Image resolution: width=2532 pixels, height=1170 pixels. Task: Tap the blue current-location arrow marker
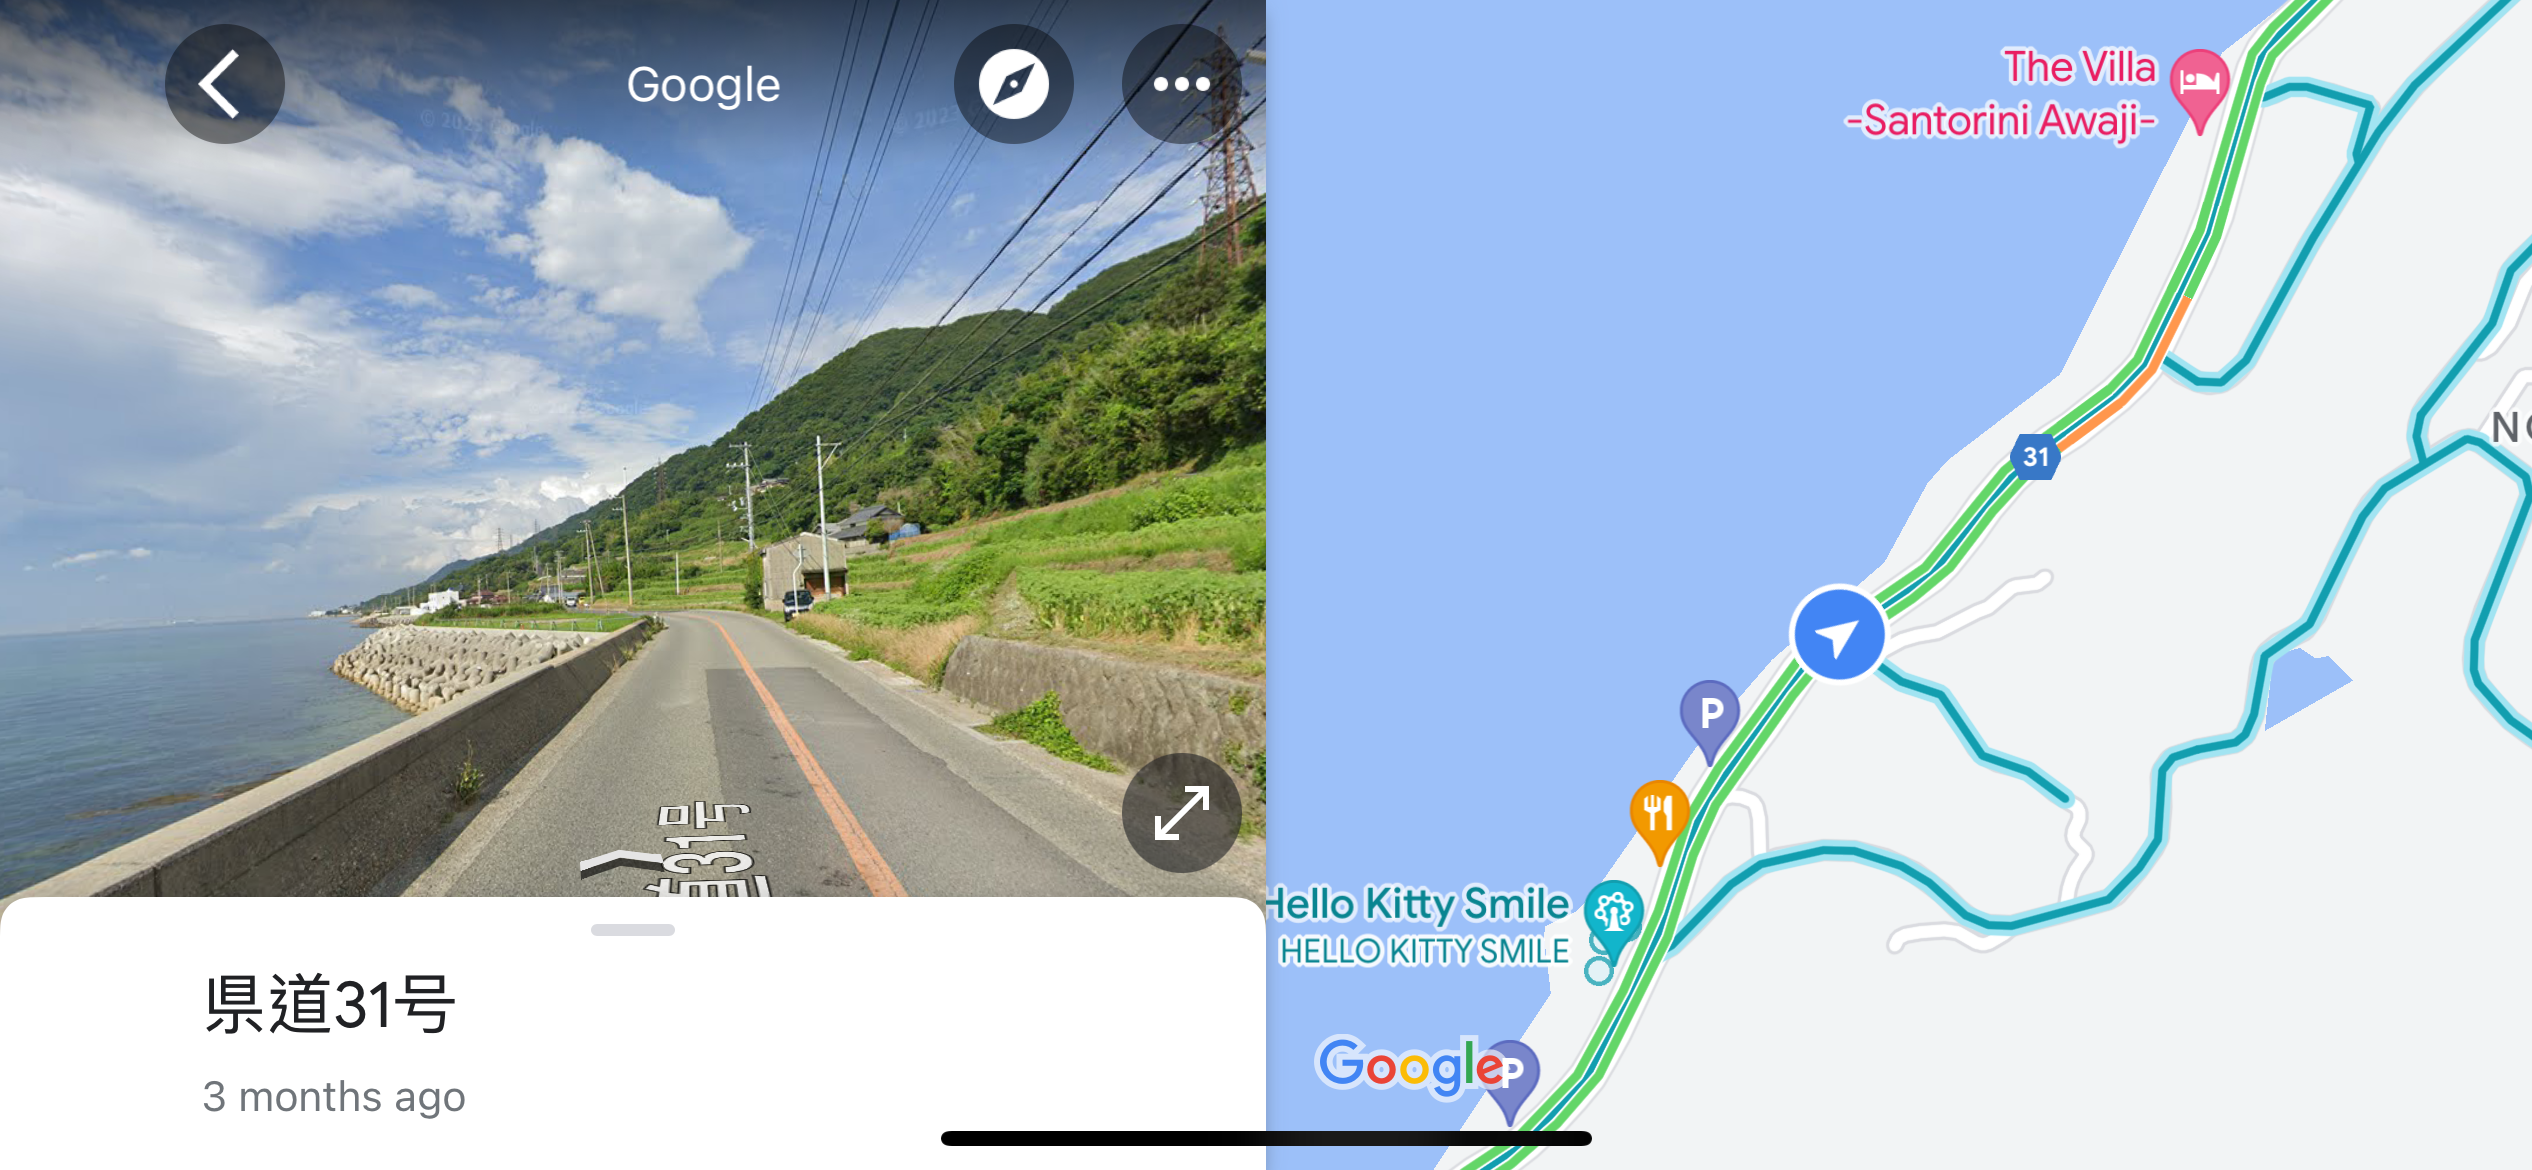click(x=1838, y=635)
